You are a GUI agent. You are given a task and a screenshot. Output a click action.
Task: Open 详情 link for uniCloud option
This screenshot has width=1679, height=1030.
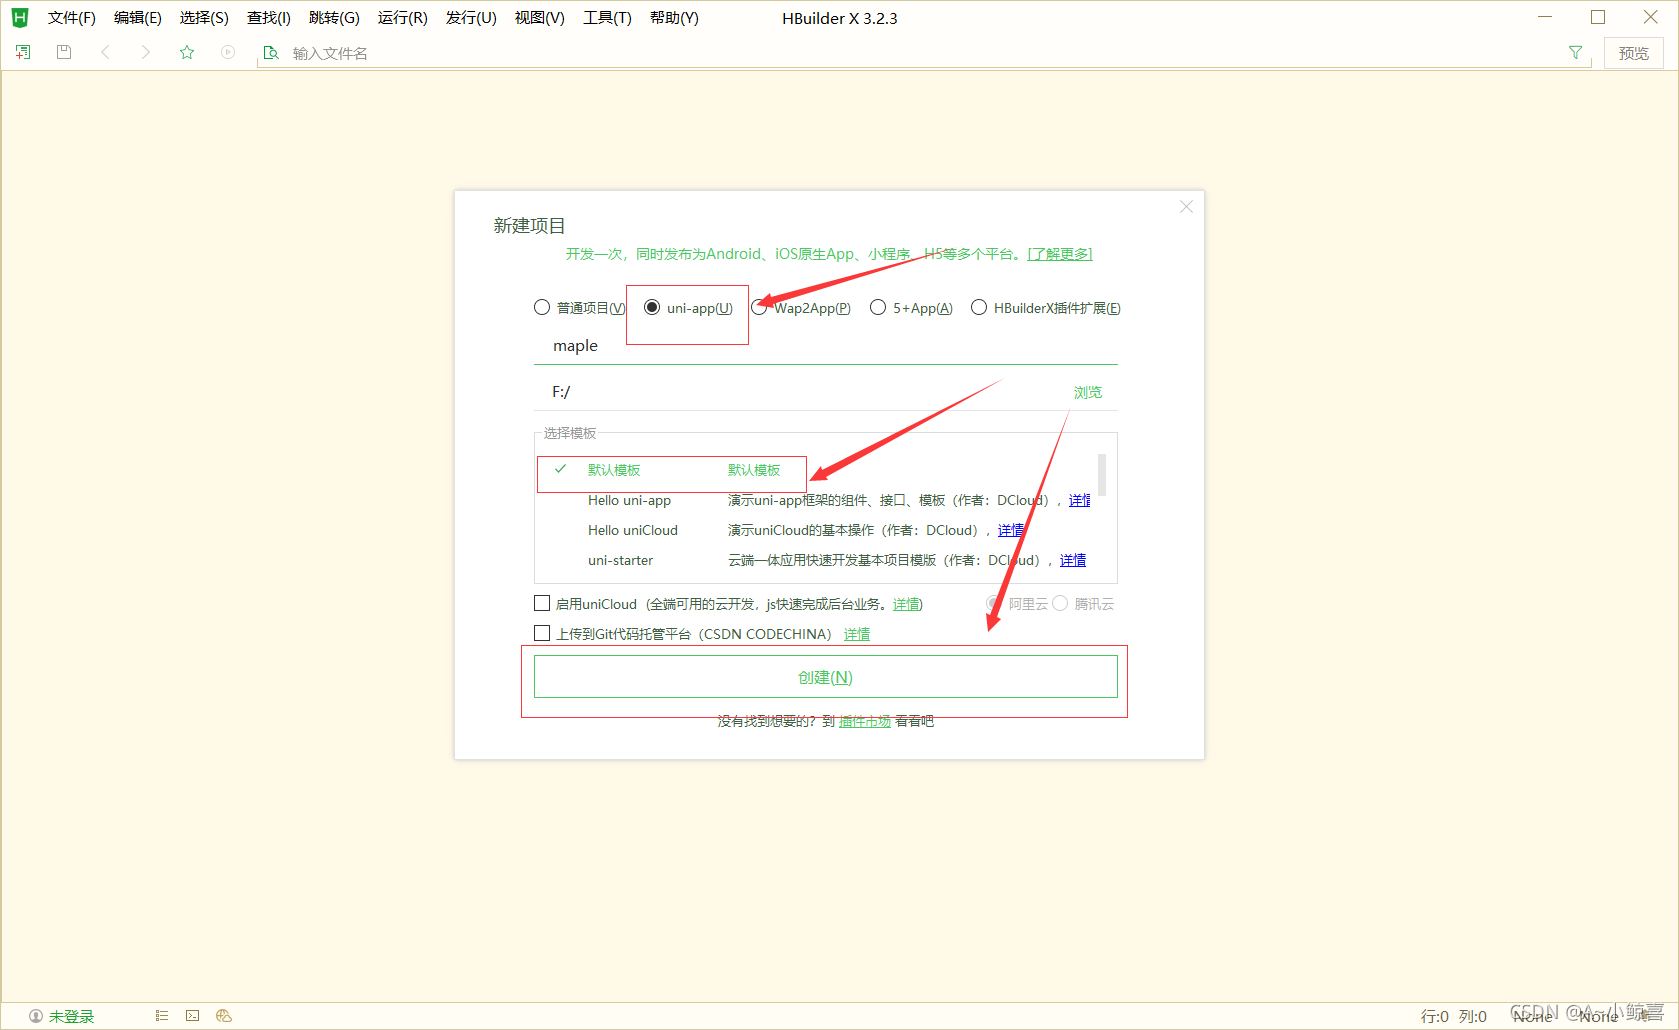pos(907,604)
